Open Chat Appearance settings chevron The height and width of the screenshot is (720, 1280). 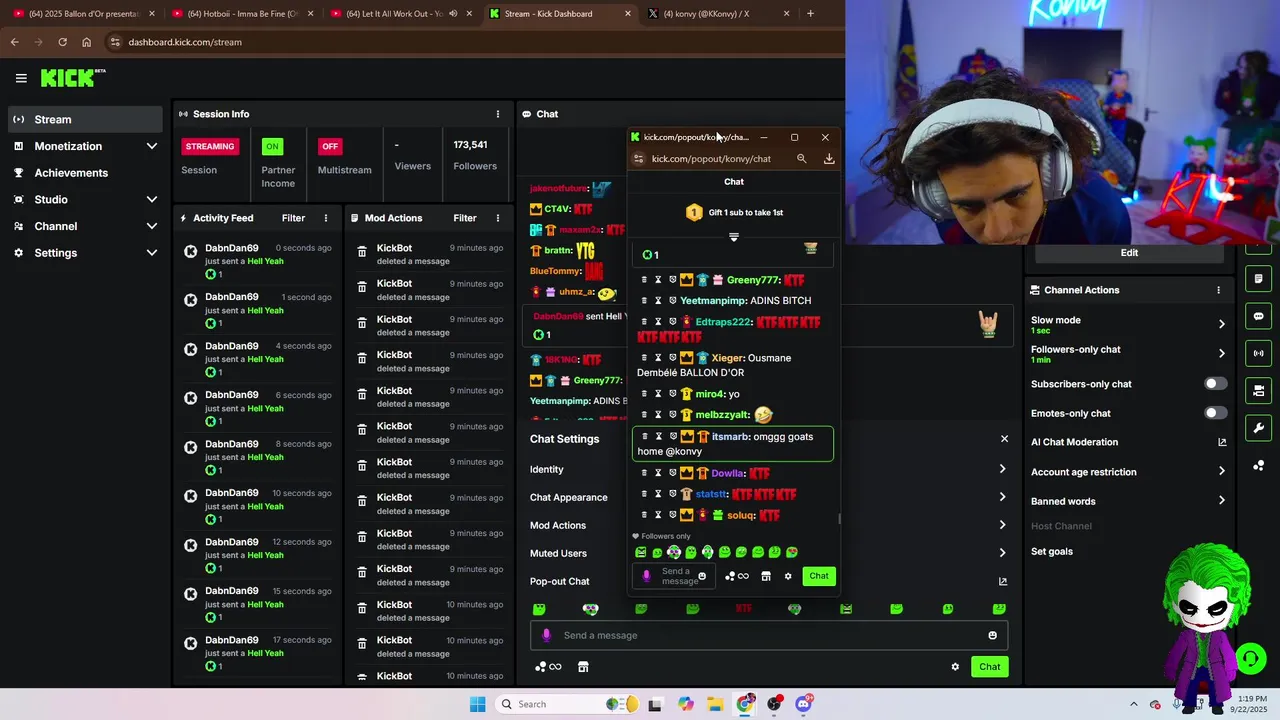[1002, 497]
